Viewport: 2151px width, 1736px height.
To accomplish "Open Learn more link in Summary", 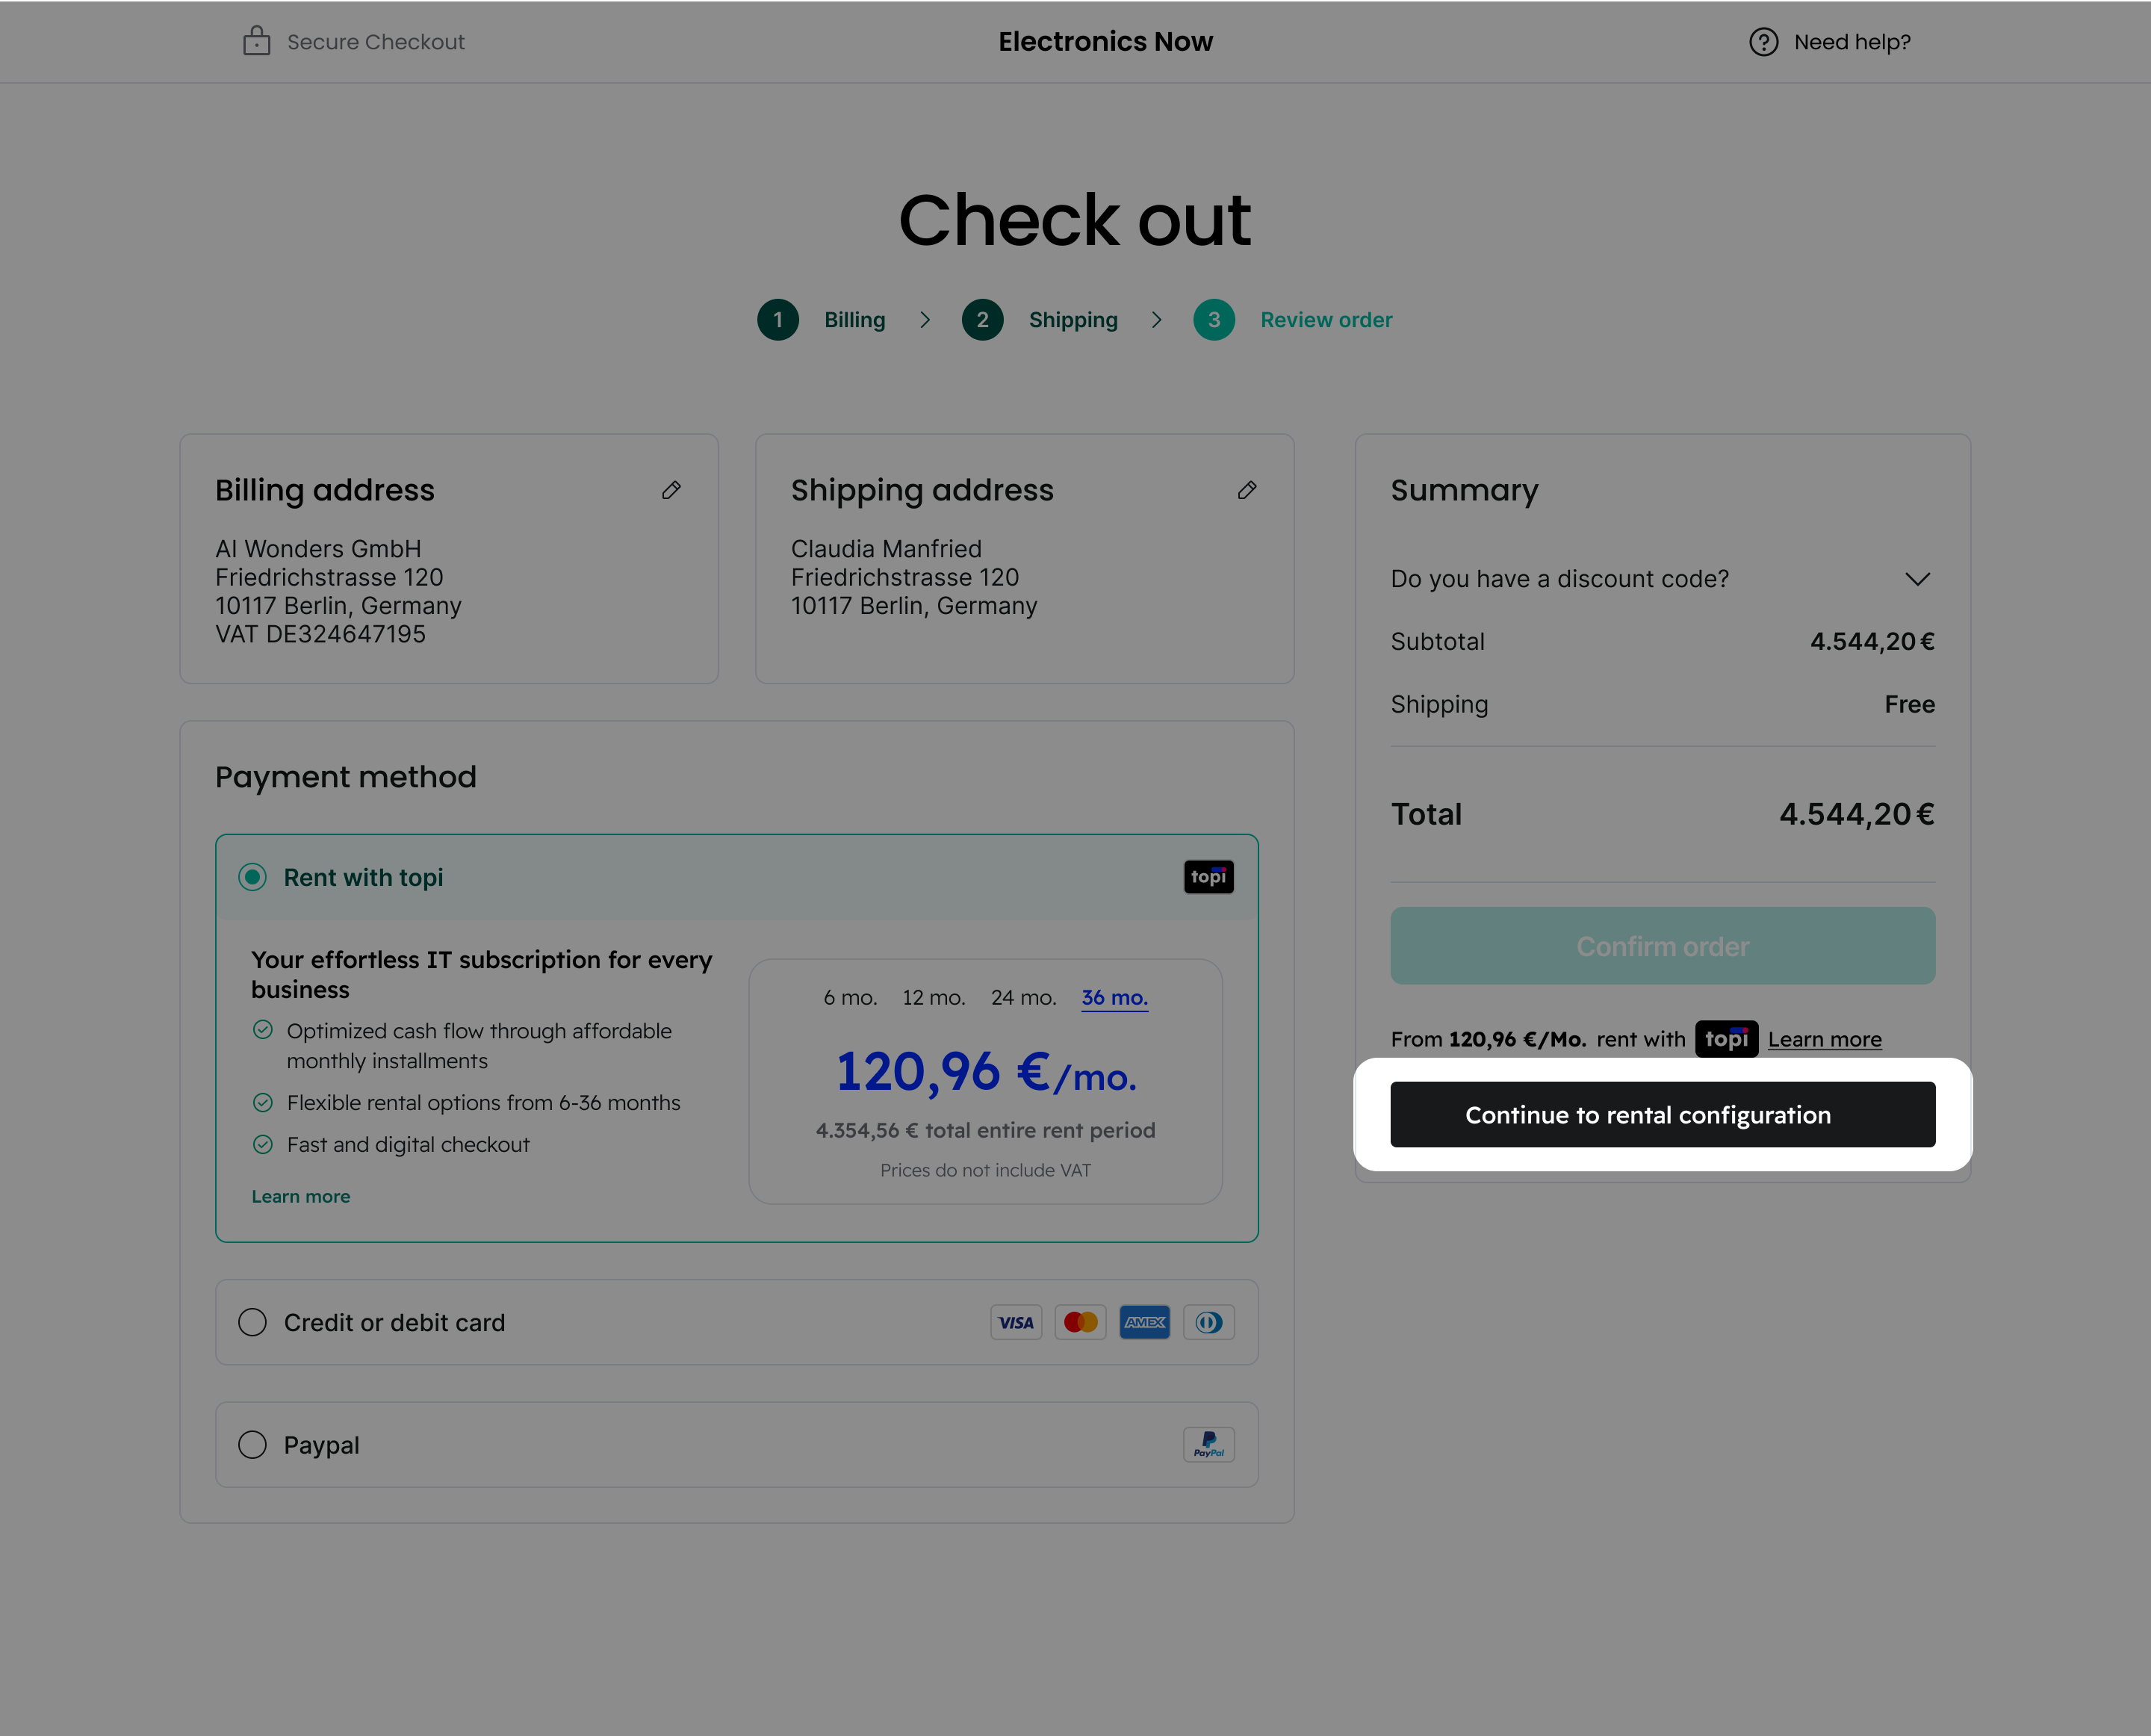I will (1824, 1039).
